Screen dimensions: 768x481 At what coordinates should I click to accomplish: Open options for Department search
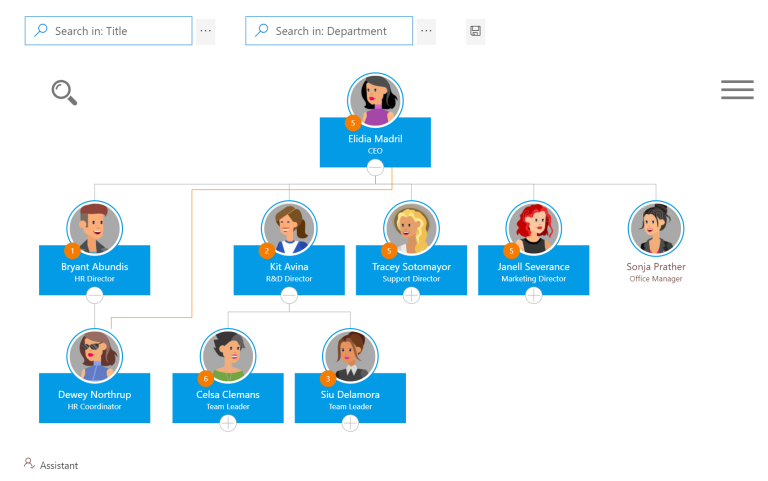[x=426, y=31]
